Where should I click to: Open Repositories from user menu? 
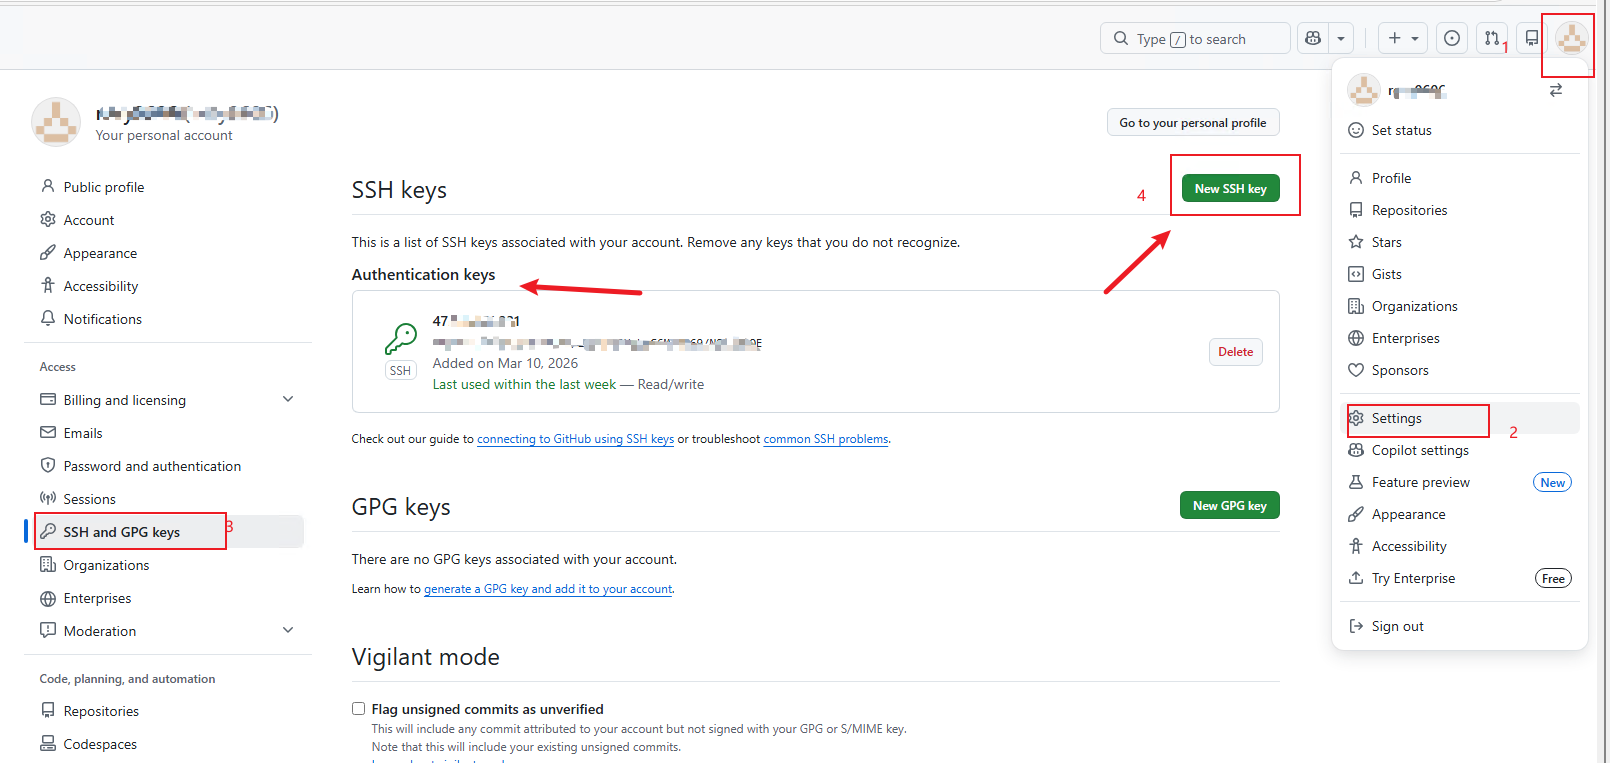click(x=1460, y=210)
